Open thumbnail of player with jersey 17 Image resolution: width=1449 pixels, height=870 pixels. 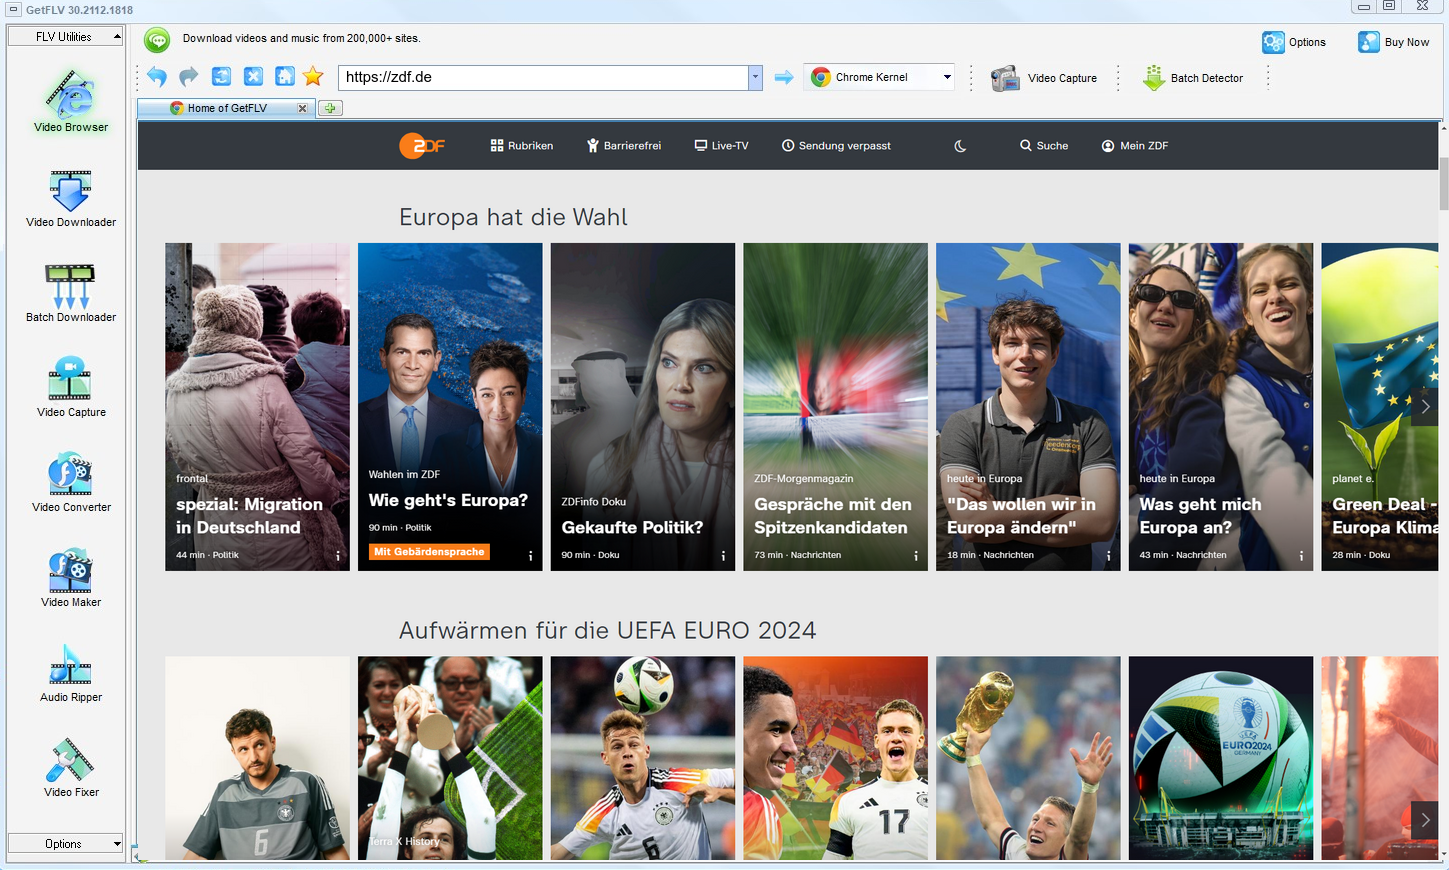click(x=835, y=758)
